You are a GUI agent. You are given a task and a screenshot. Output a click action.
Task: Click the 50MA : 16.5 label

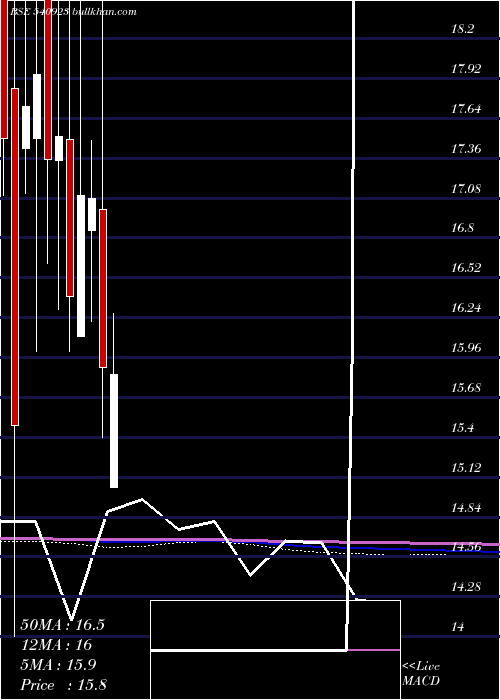[62, 625]
